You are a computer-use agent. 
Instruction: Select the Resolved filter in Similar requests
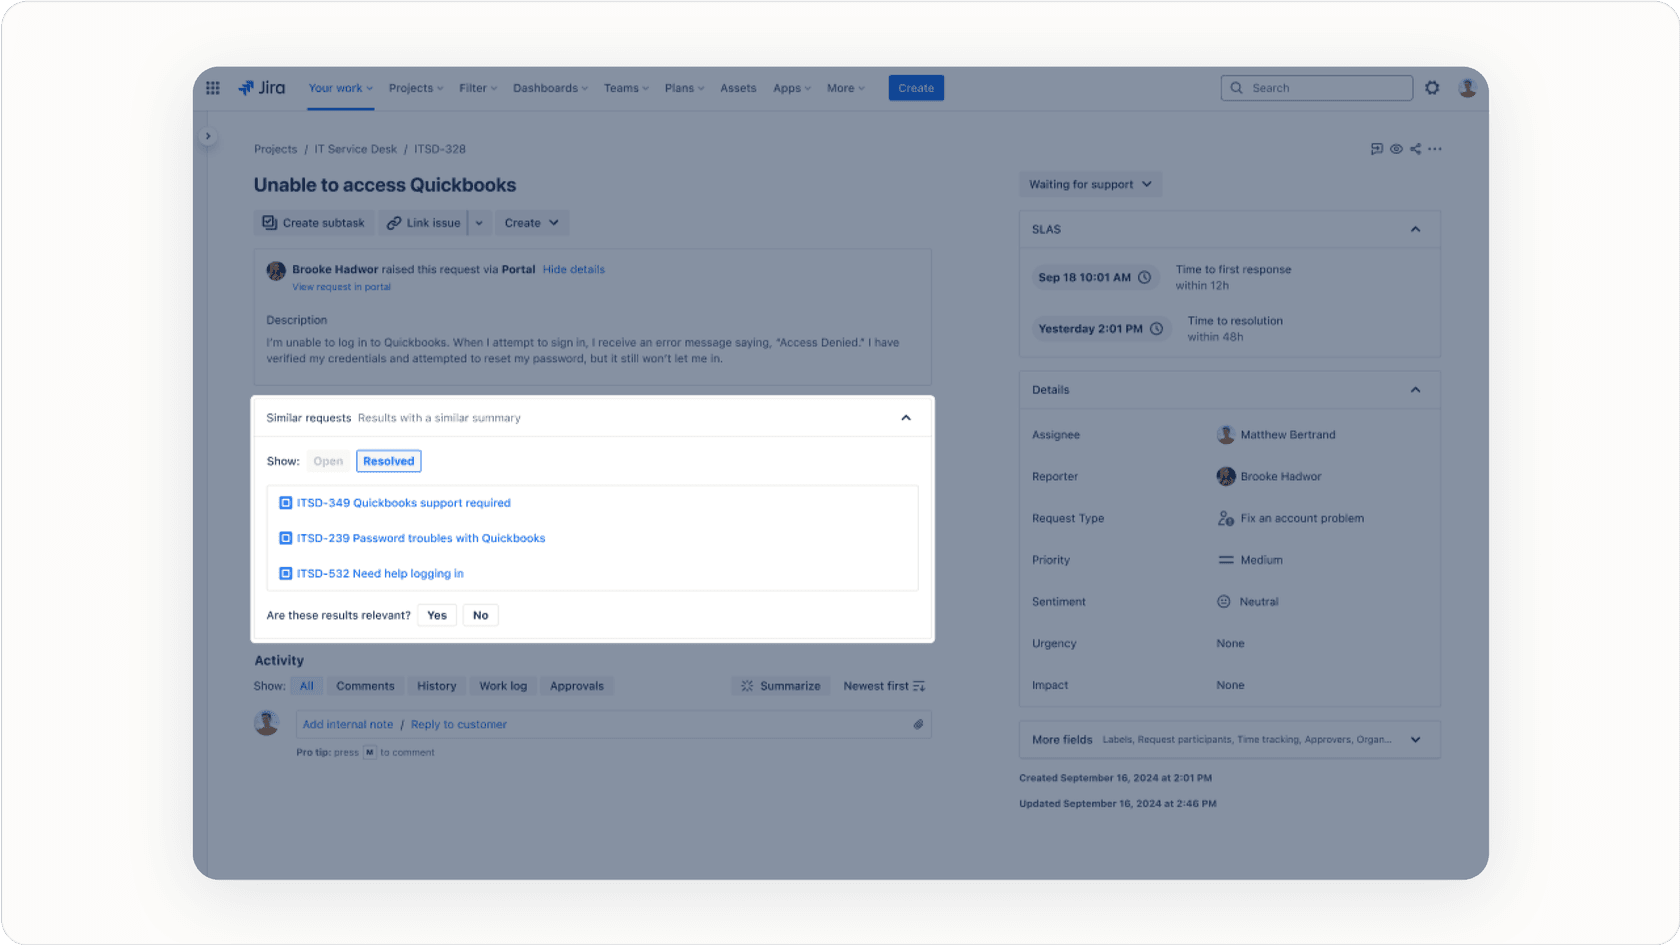point(388,461)
